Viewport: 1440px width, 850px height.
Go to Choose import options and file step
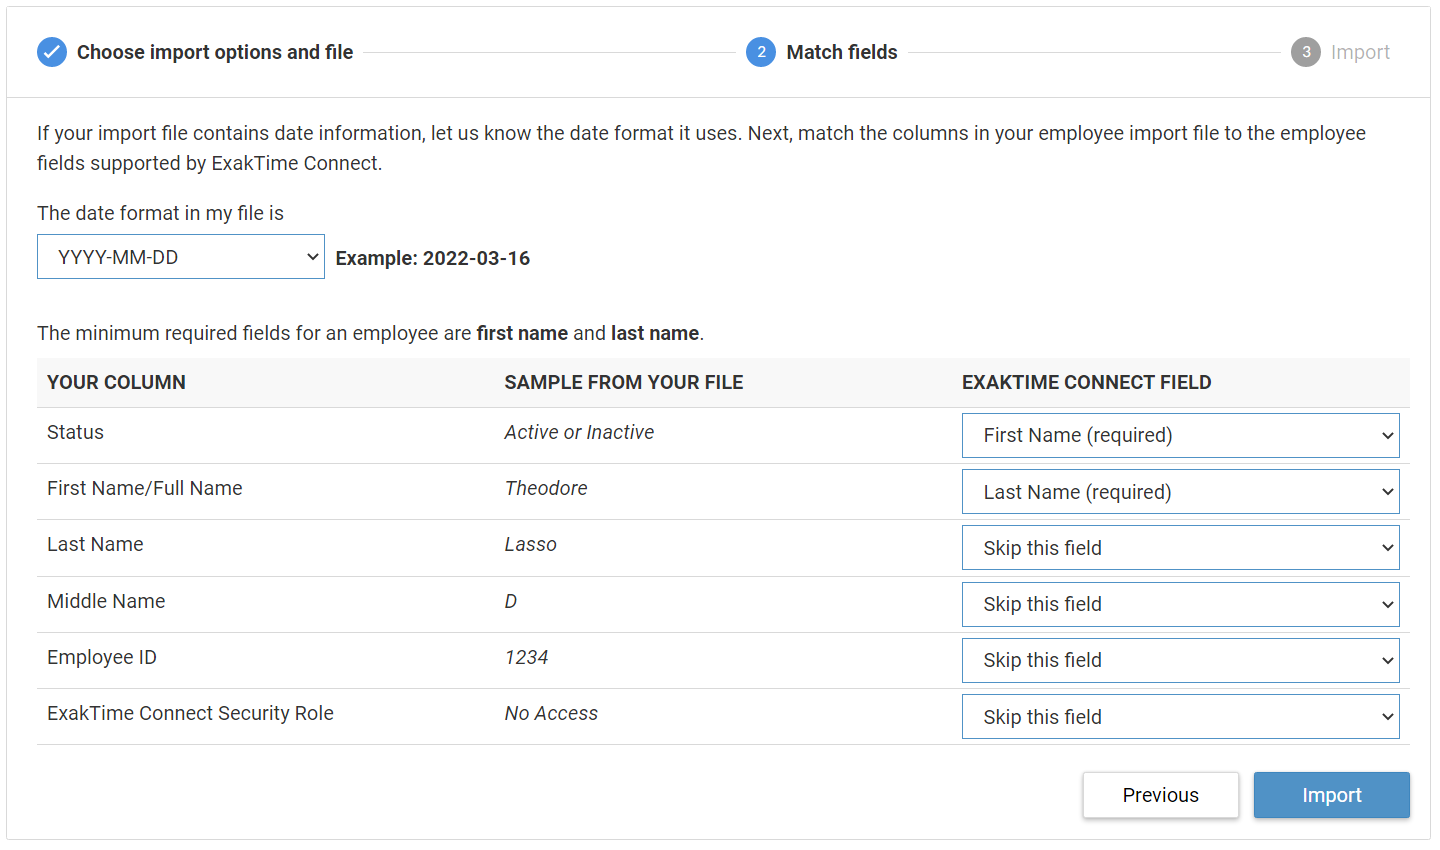pos(215,52)
